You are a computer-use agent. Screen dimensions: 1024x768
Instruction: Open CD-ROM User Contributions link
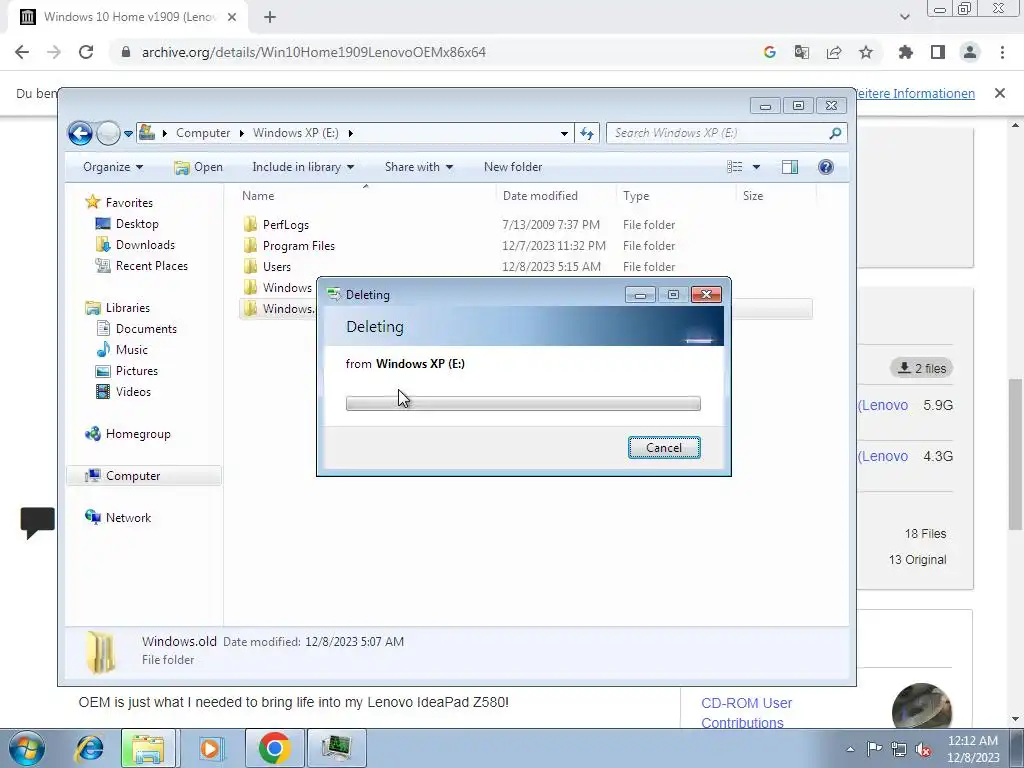(746, 713)
